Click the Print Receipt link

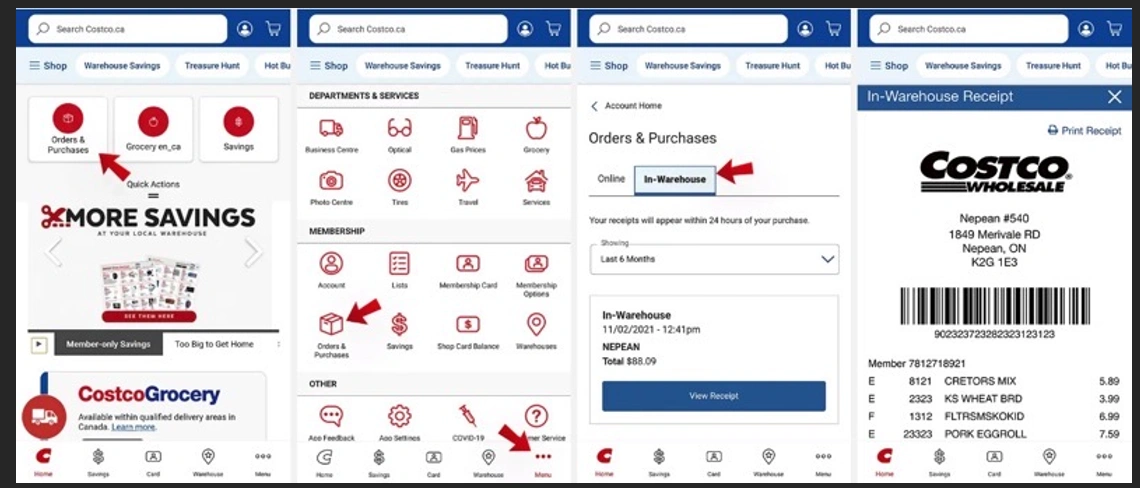[x=1084, y=131]
